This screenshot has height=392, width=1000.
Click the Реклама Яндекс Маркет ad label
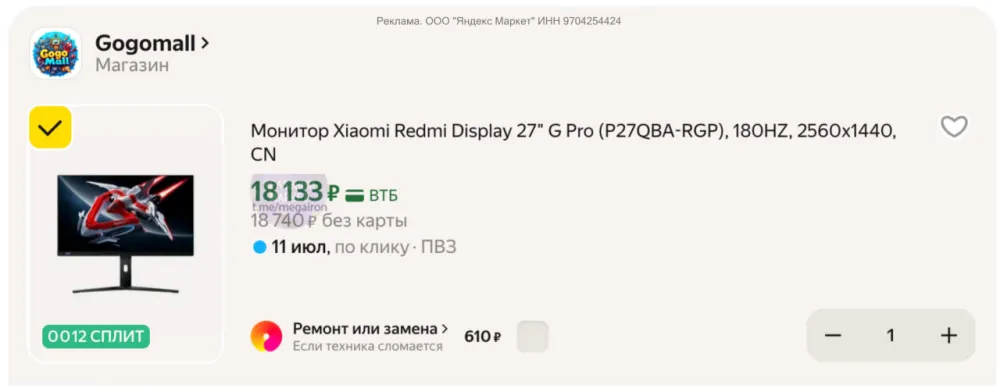click(499, 21)
